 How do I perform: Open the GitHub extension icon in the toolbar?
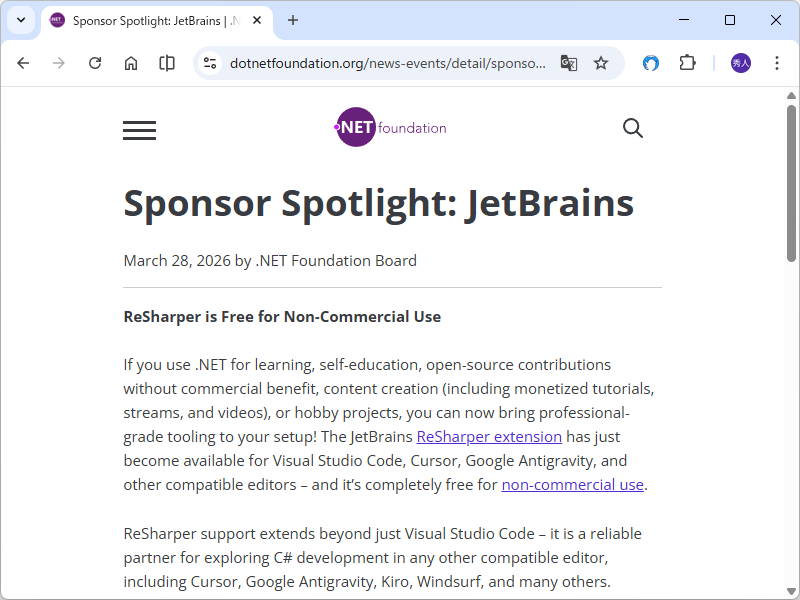point(650,62)
